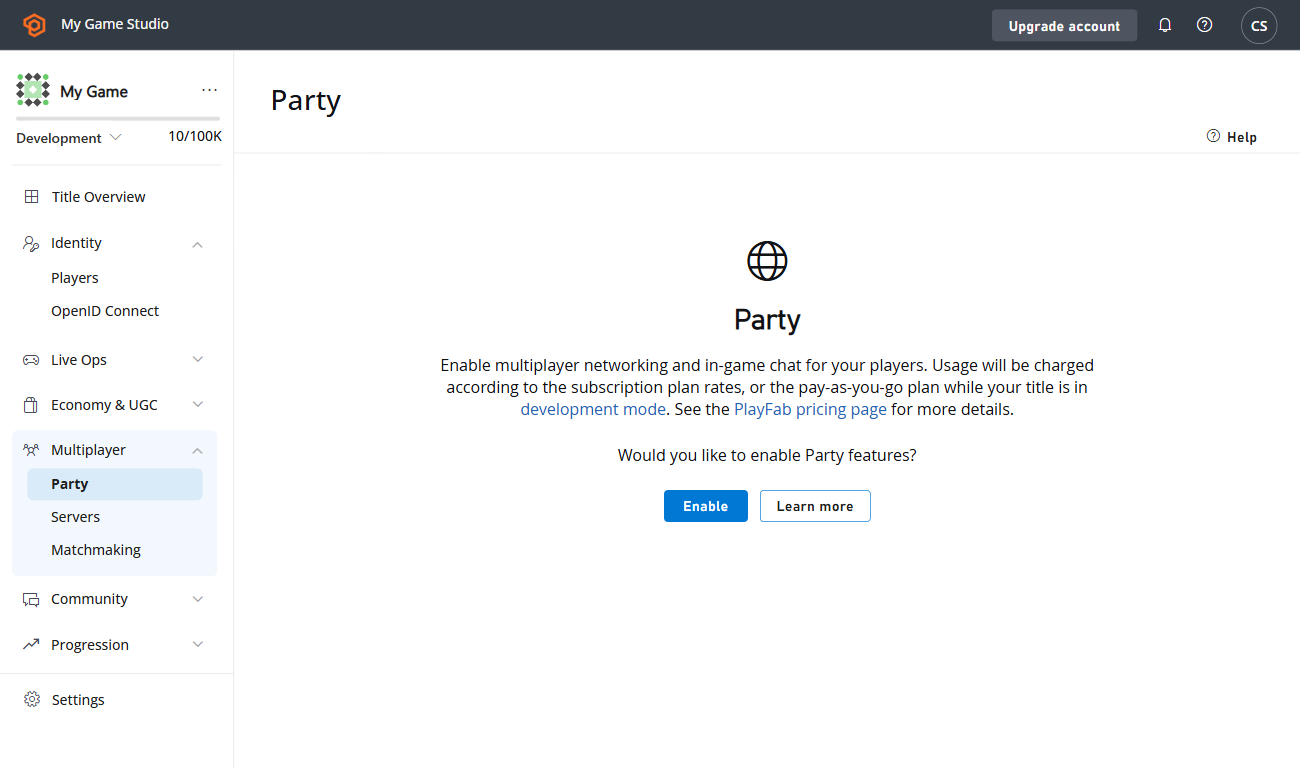Viewport: 1300px width, 768px height.
Task: Click the PlayFab logo in the header
Action: pos(36,24)
